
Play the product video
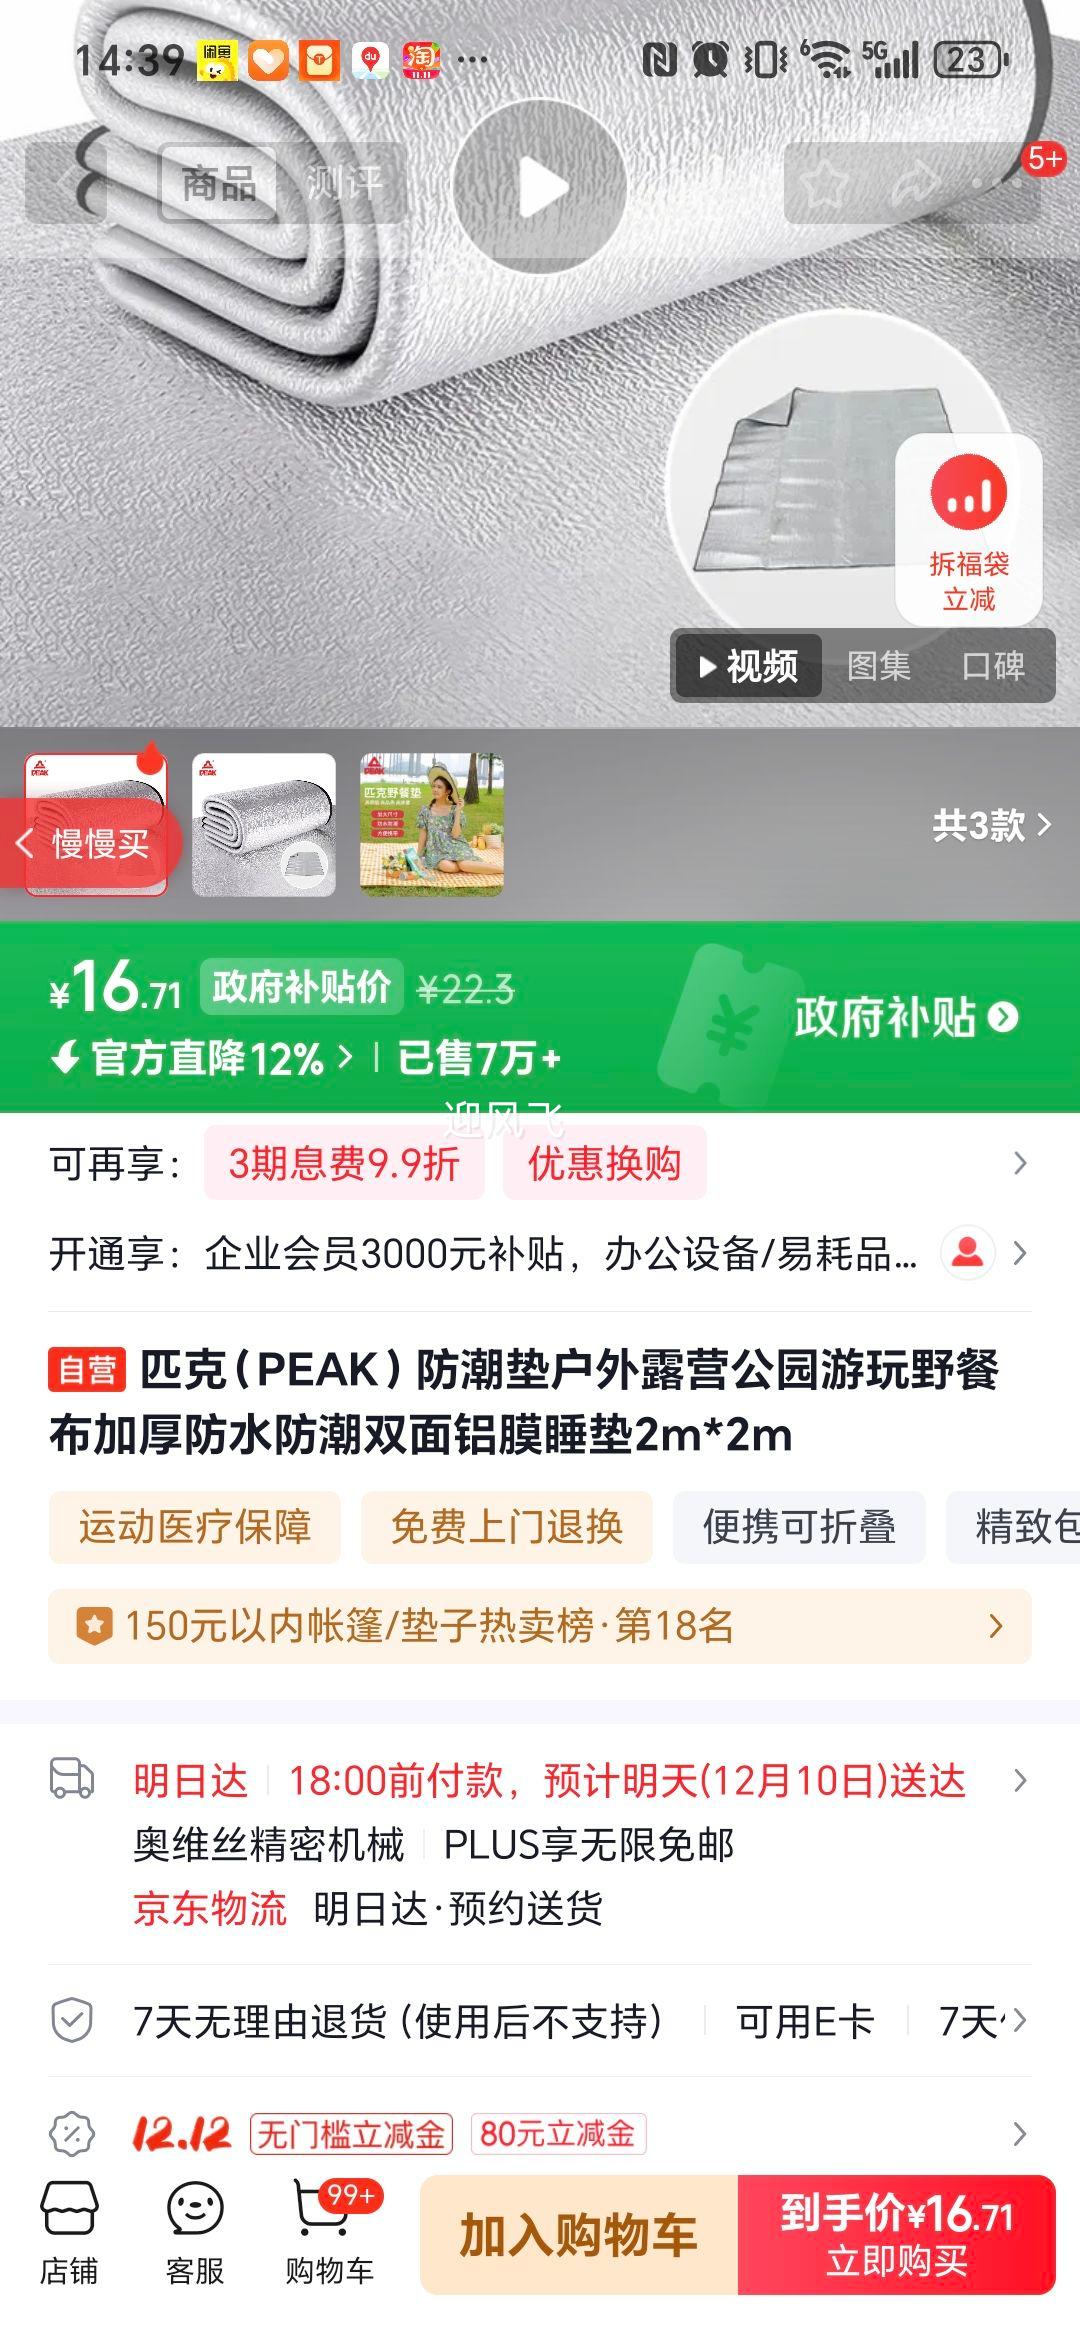(x=540, y=187)
